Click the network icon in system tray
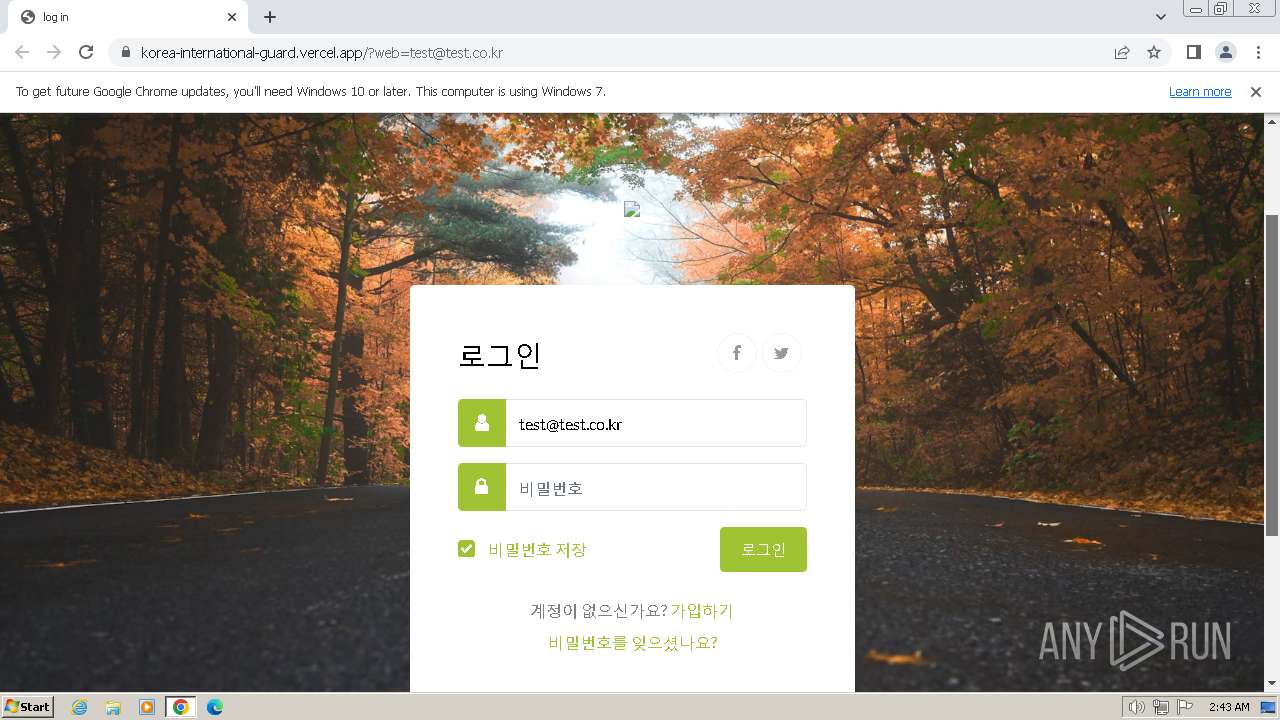 click(x=1161, y=707)
